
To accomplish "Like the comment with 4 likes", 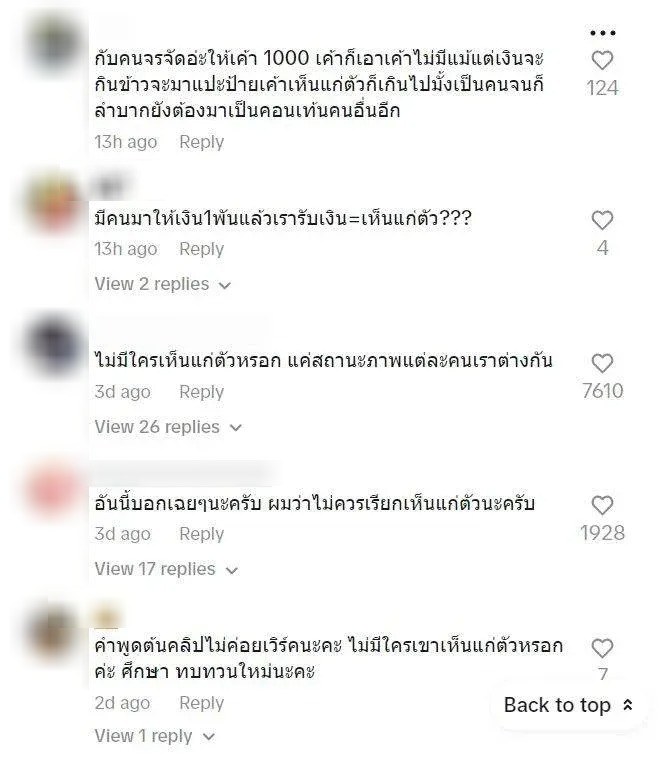I will (x=603, y=220).
